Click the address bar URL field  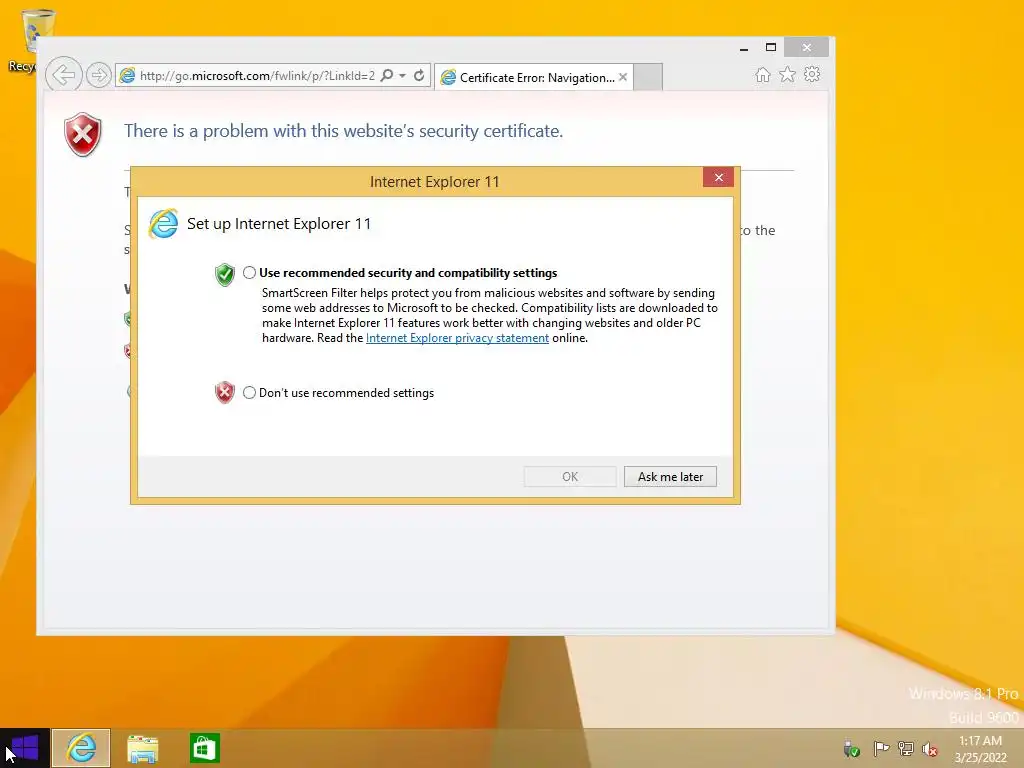(x=257, y=76)
